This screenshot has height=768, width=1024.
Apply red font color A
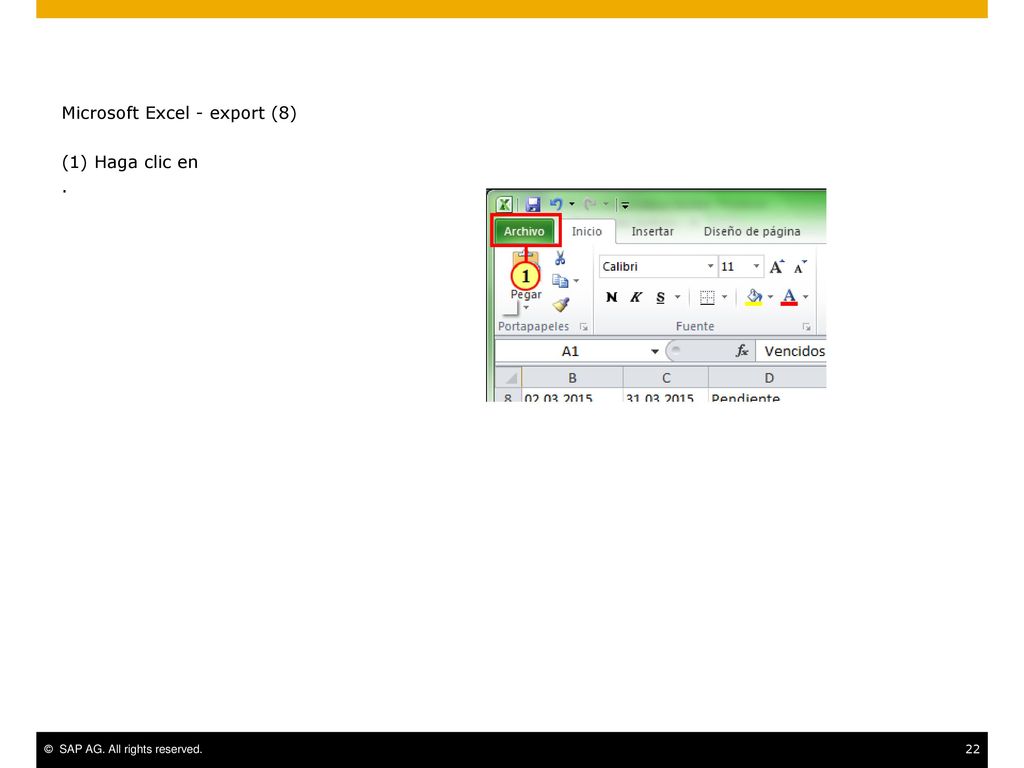[x=789, y=297]
